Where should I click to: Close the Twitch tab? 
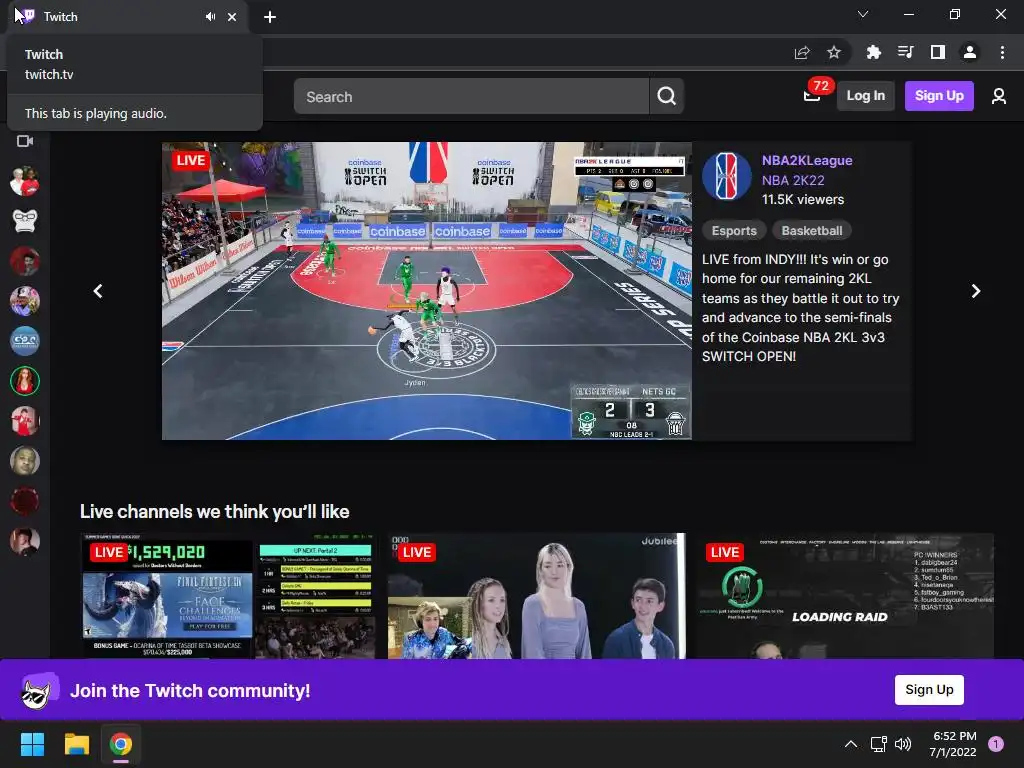[232, 17]
